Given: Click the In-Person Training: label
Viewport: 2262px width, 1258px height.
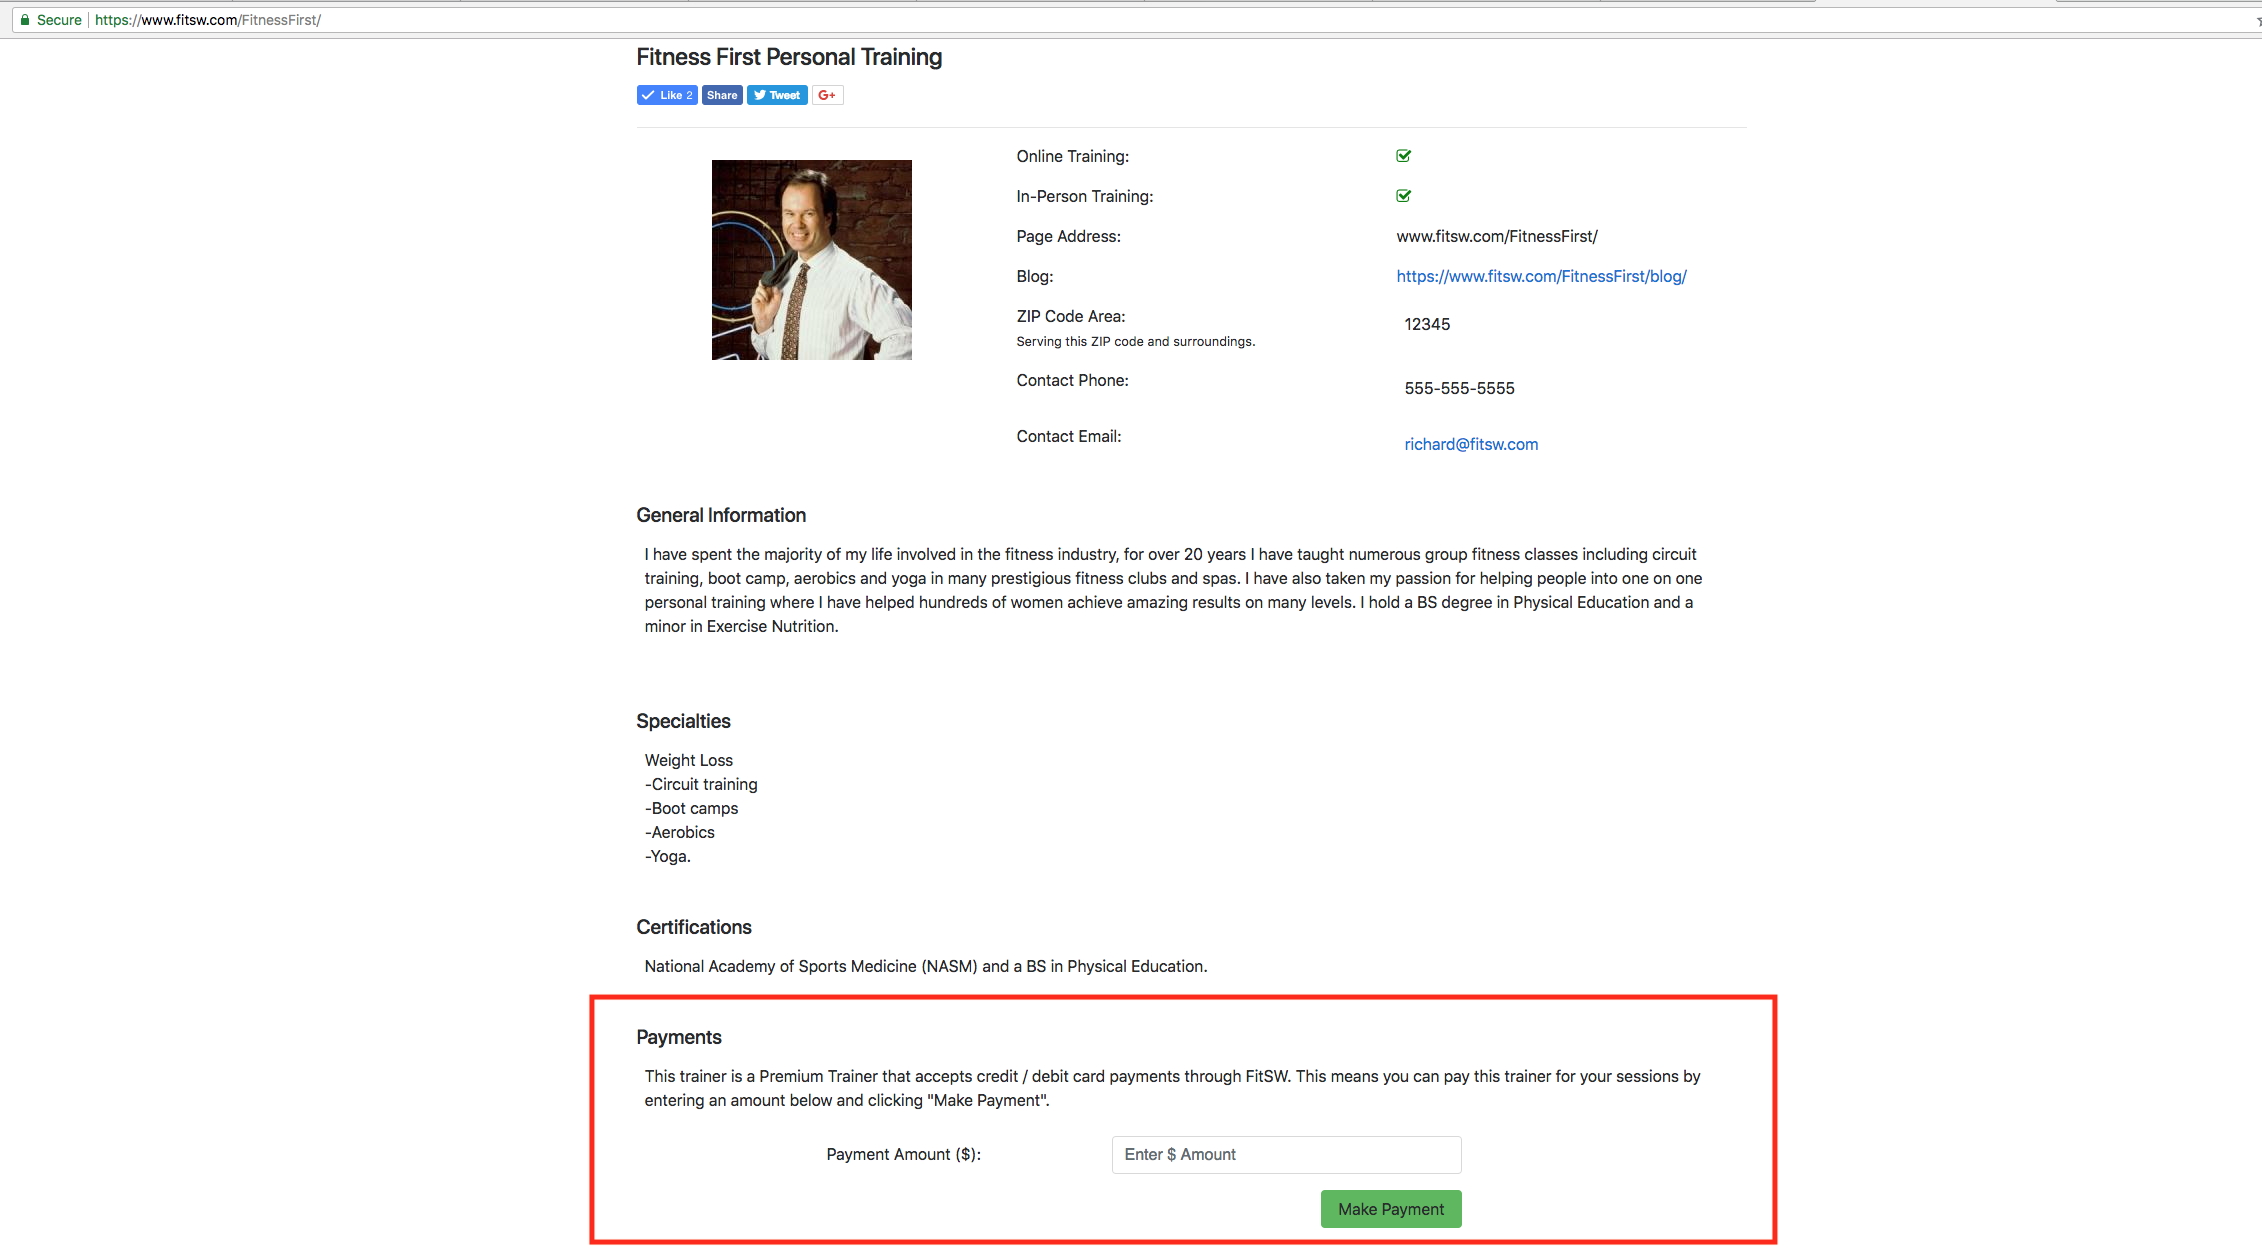Looking at the screenshot, I should pyautogui.click(x=1085, y=196).
